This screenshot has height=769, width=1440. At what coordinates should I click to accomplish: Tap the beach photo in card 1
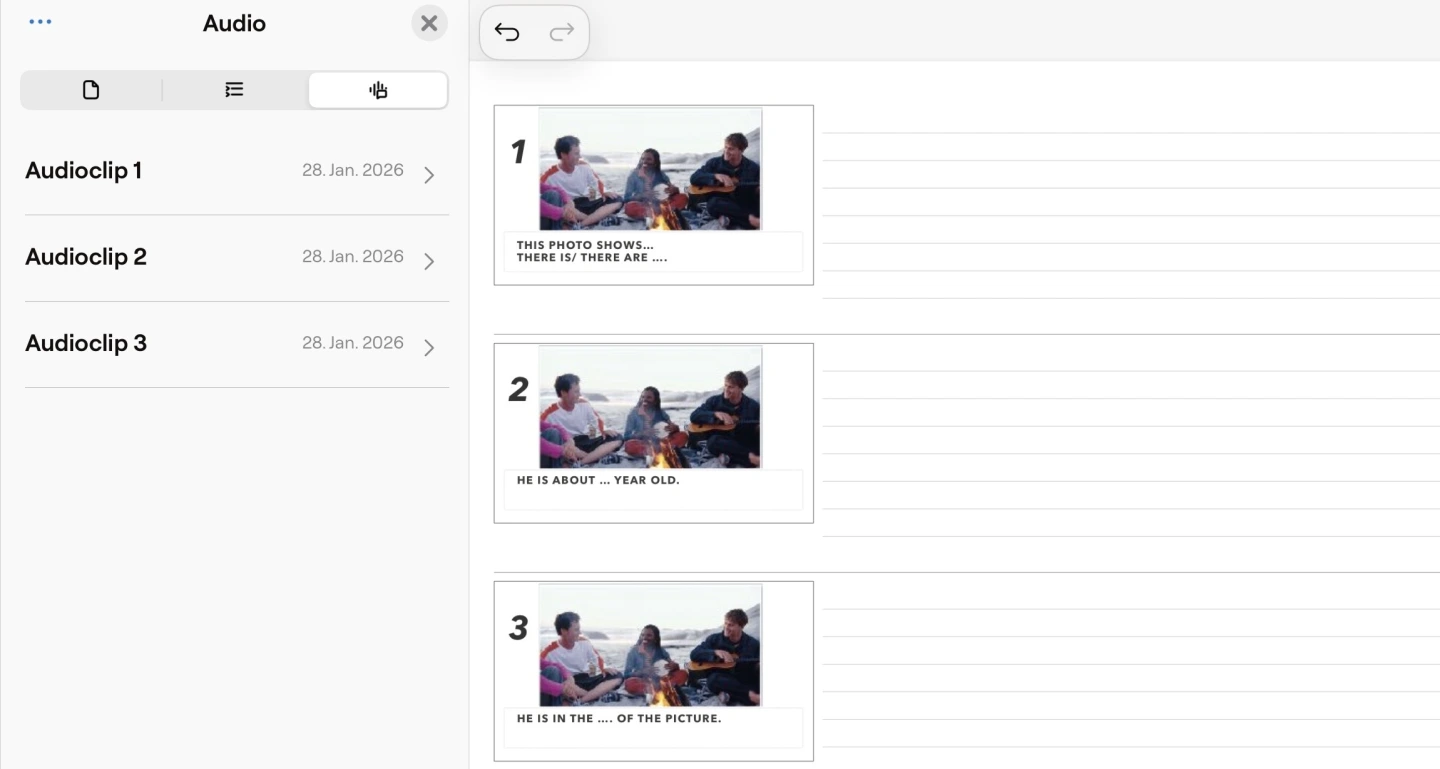tap(650, 169)
